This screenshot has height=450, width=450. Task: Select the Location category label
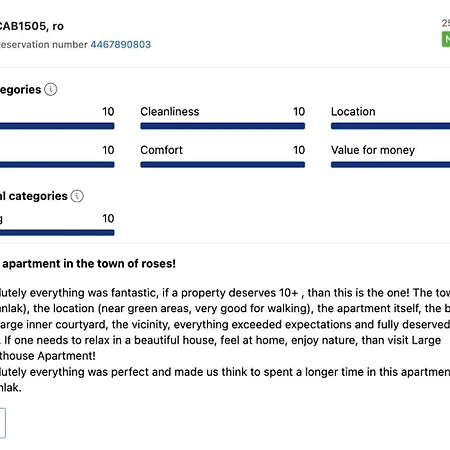tap(353, 111)
